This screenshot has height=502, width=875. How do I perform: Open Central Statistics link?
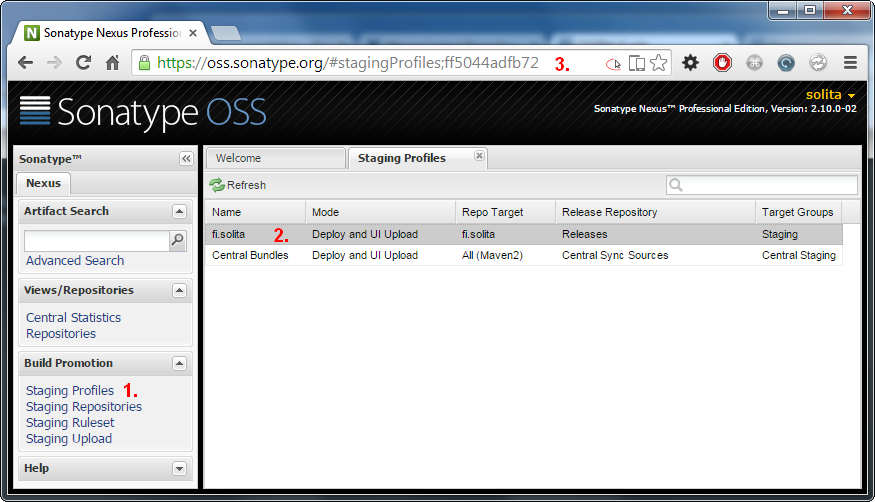pos(73,317)
